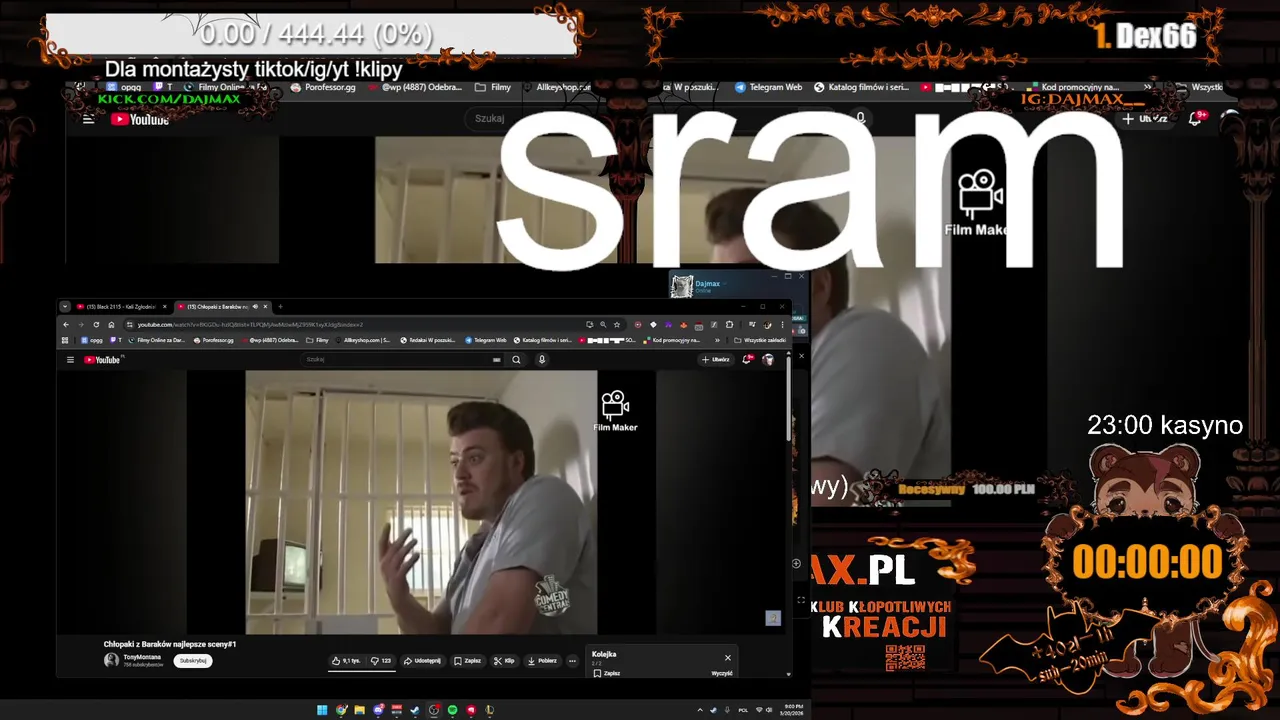Click the Pobierz download button

(x=542, y=661)
